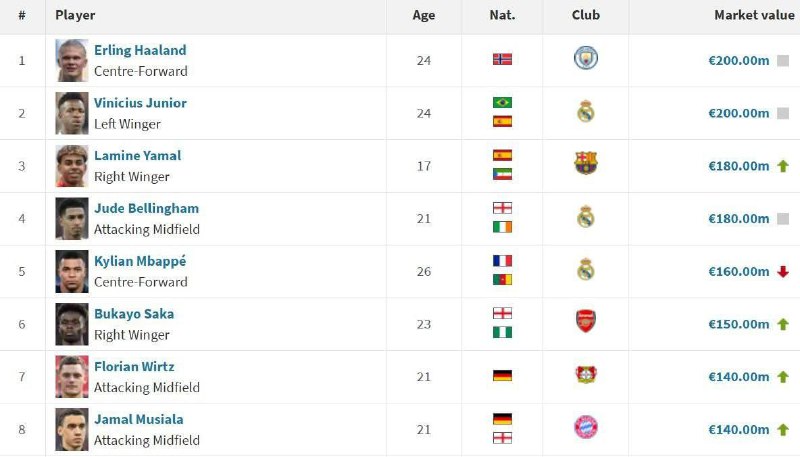Click Vinicius Junior's portrait thumbnail
The image size is (800, 457).
coord(72,113)
